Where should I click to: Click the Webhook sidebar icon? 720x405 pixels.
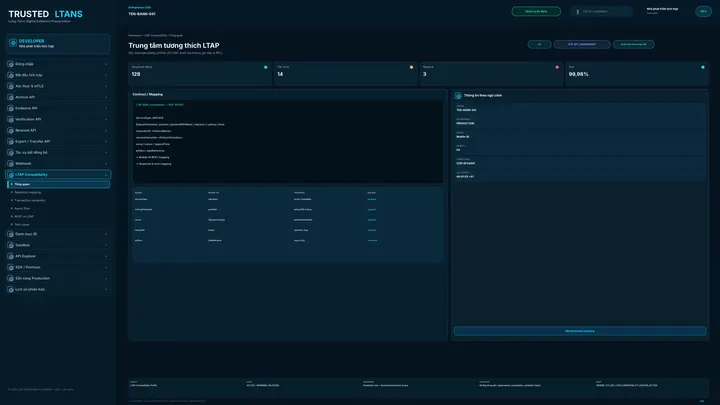11,163
